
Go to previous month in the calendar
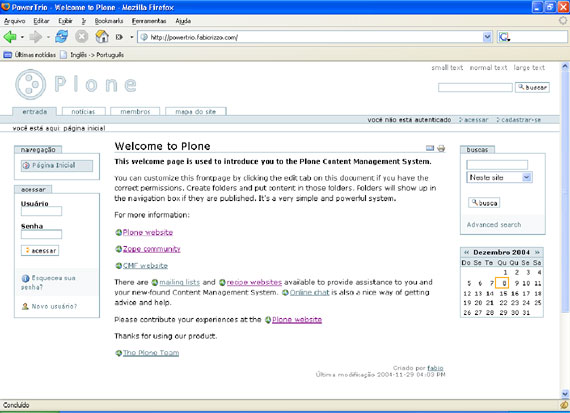point(466,252)
